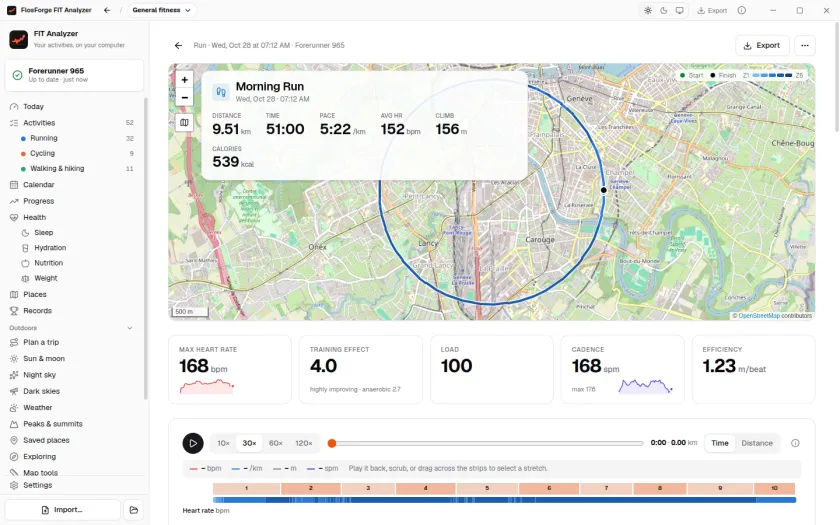Open the OpenStreetMap attribution link
The height and width of the screenshot is (525, 840).
tap(759, 316)
